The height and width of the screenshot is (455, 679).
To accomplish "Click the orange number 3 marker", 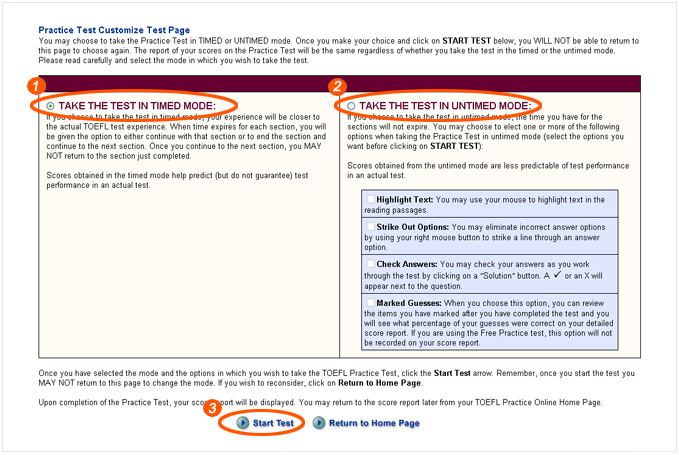I will [x=212, y=407].
